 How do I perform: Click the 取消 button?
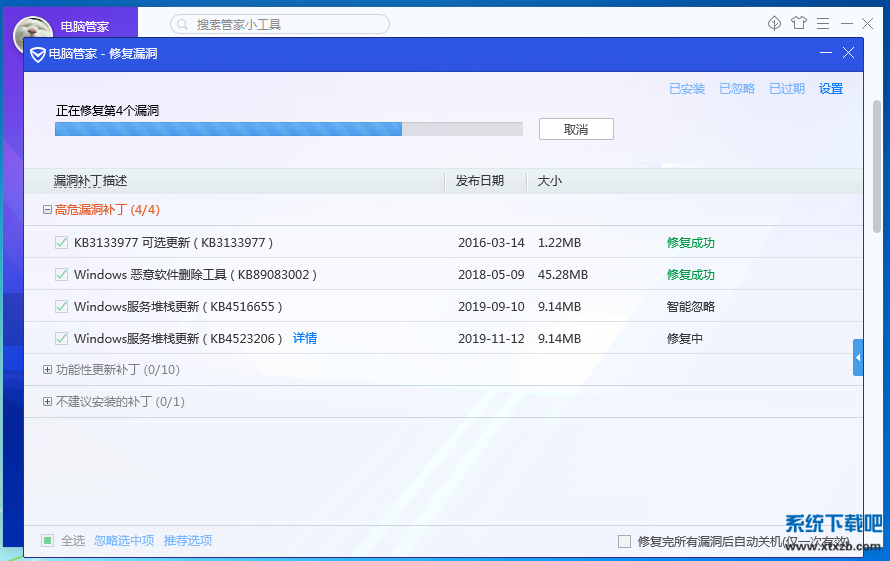[576, 129]
